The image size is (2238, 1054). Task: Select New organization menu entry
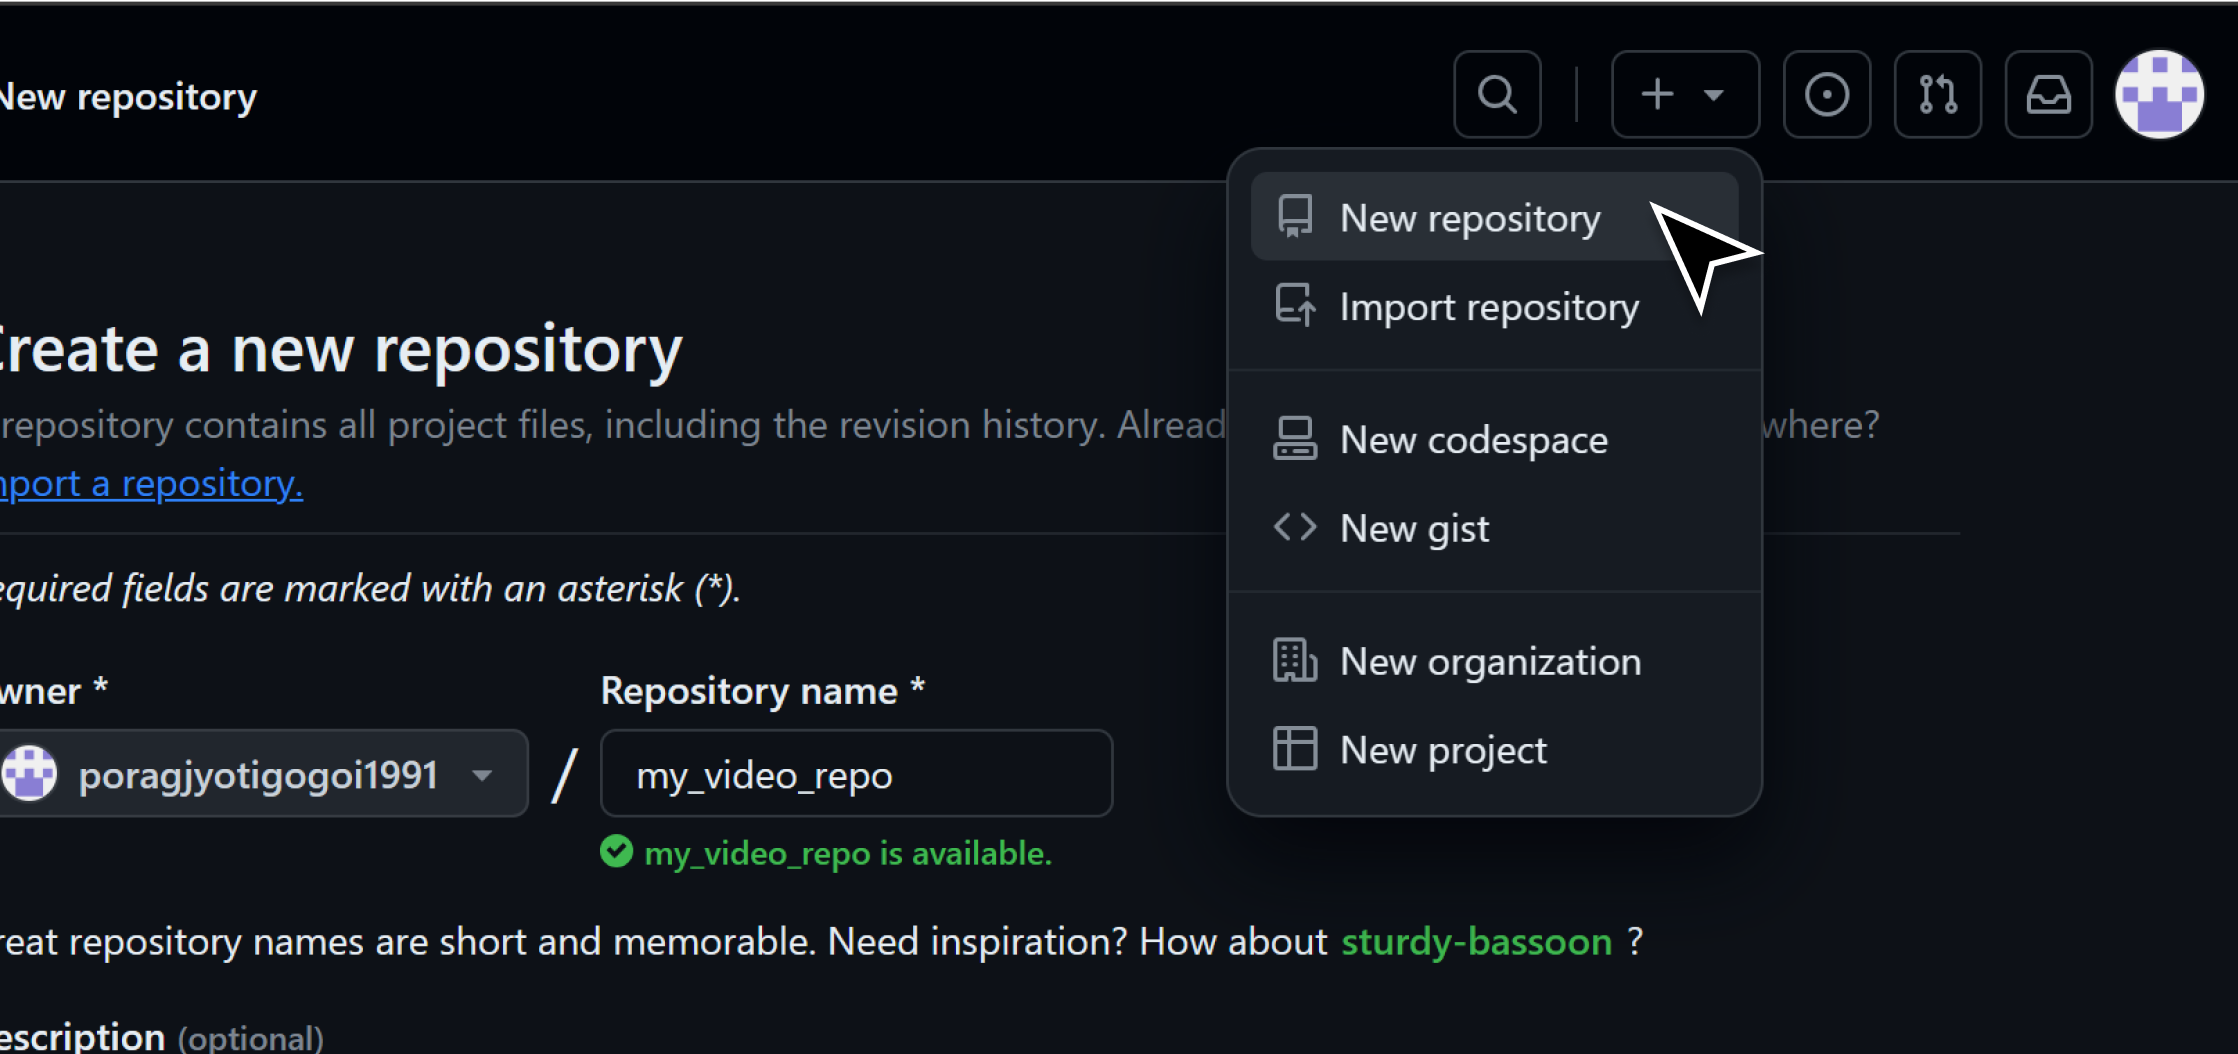coord(1494,661)
